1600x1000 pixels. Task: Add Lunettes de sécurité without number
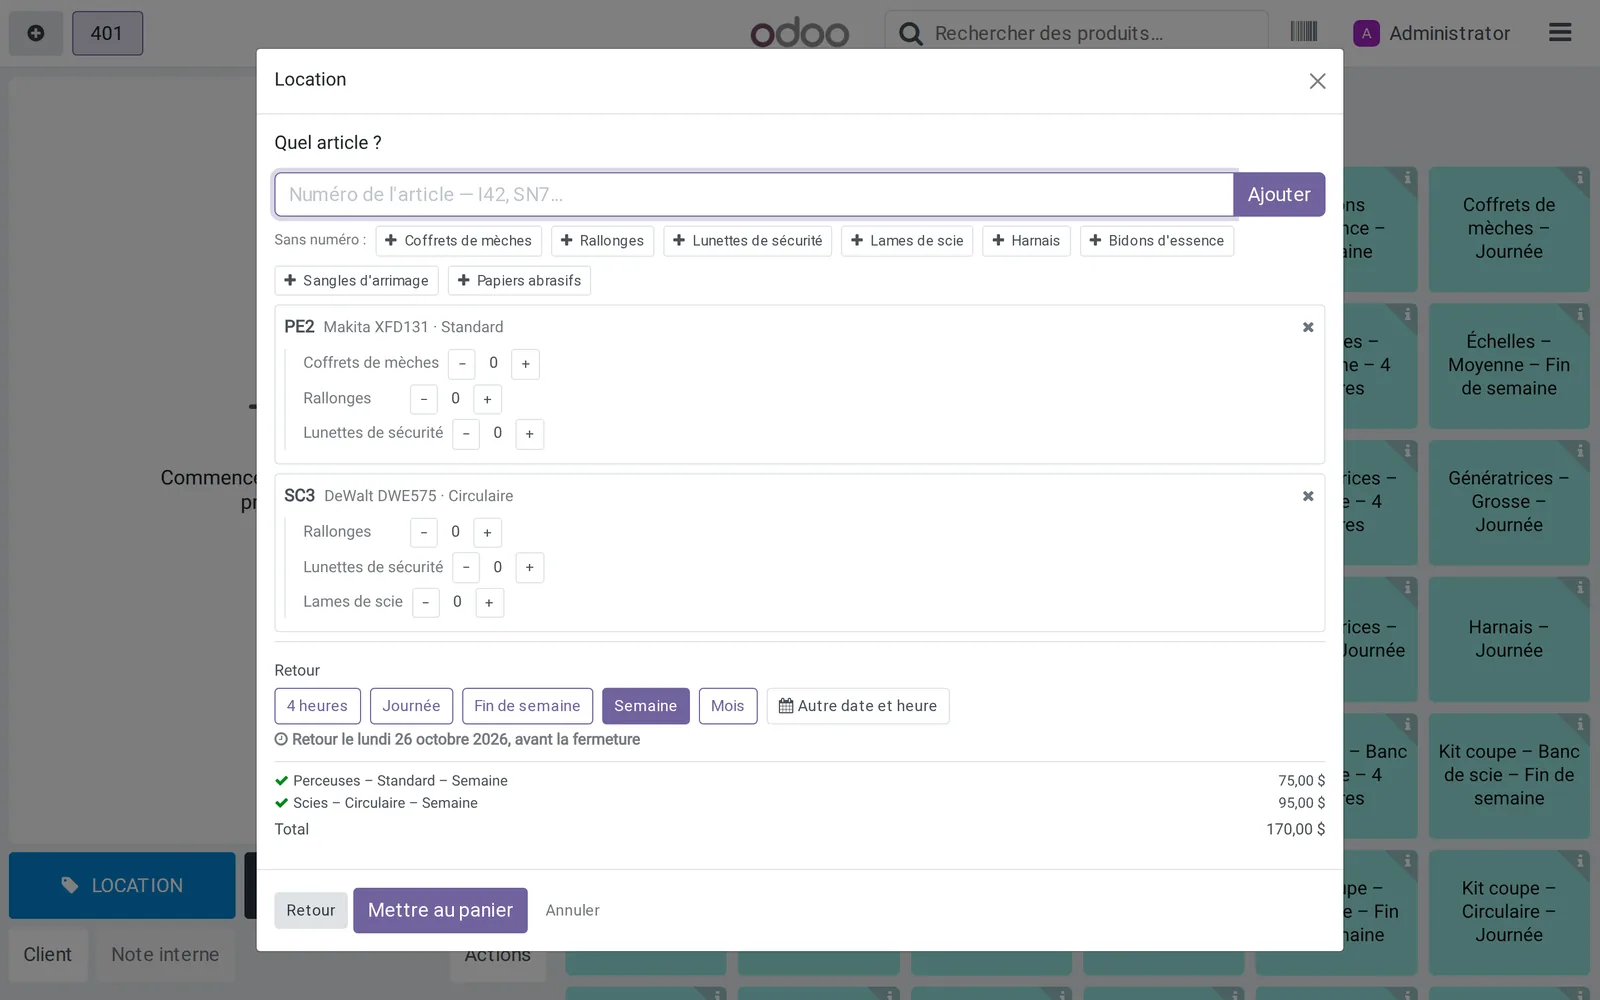pyautogui.click(x=748, y=241)
